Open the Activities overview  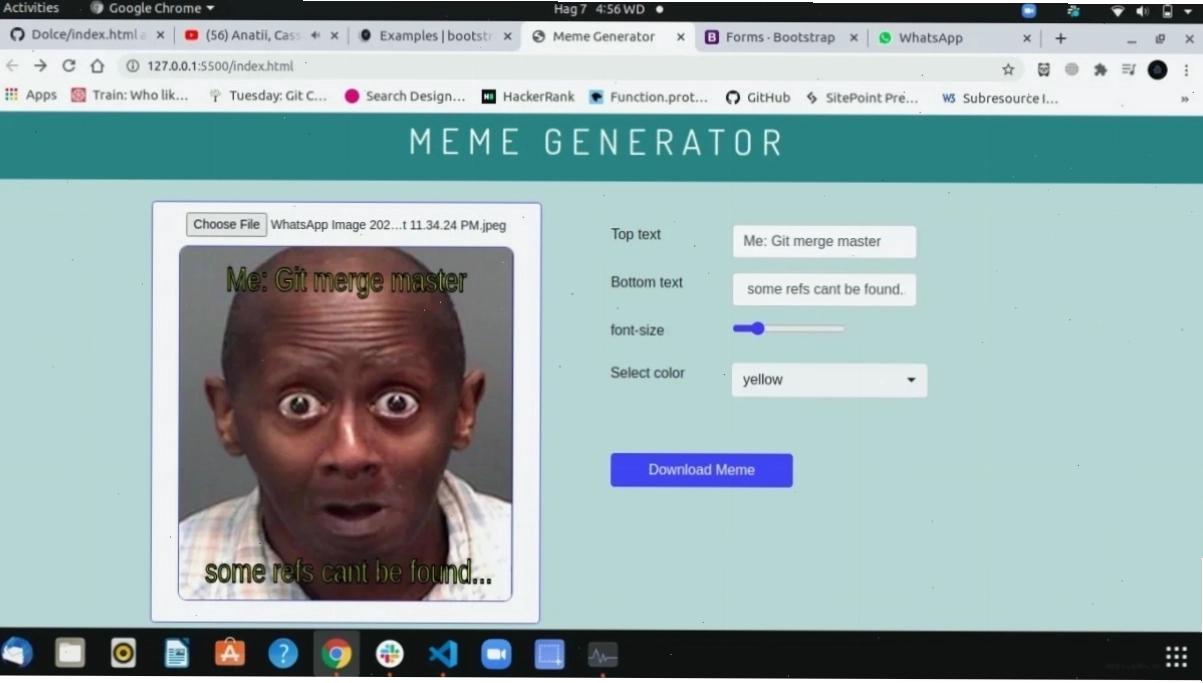point(31,8)
